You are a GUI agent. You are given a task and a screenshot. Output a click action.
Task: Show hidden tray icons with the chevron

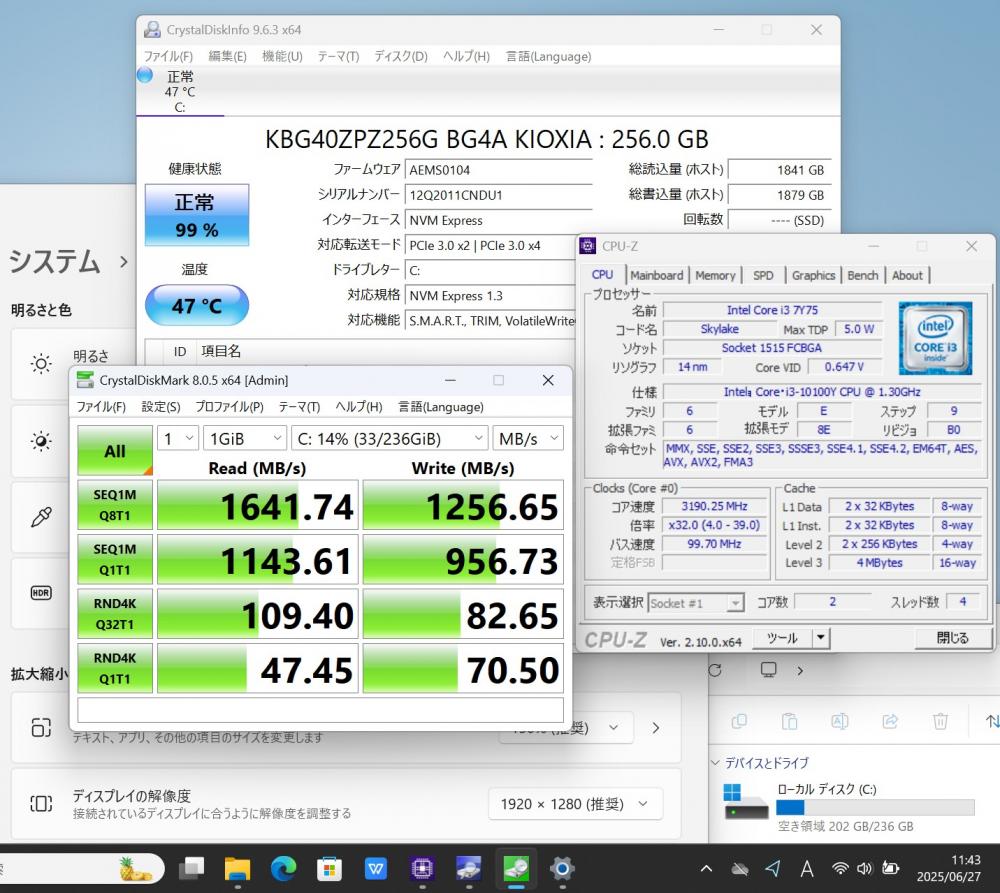pyautogui.click(x=707, y=868)
